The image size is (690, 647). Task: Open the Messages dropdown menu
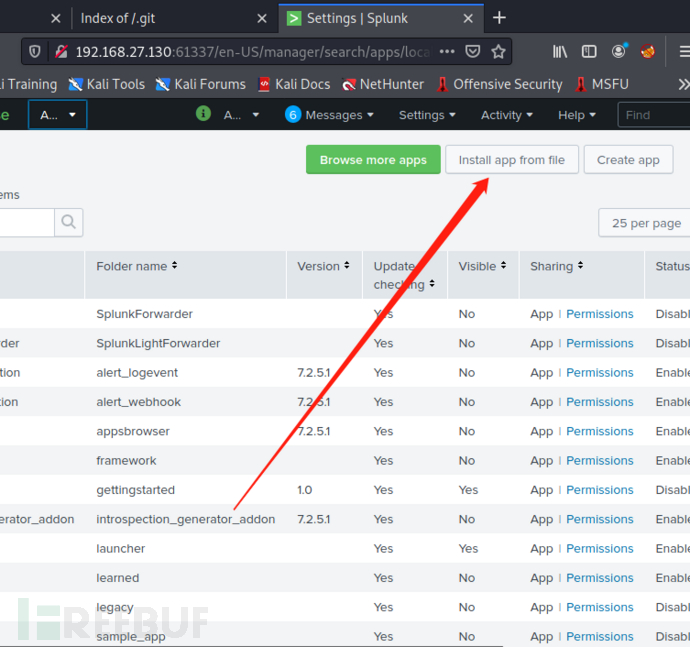[x=330, y=115]
